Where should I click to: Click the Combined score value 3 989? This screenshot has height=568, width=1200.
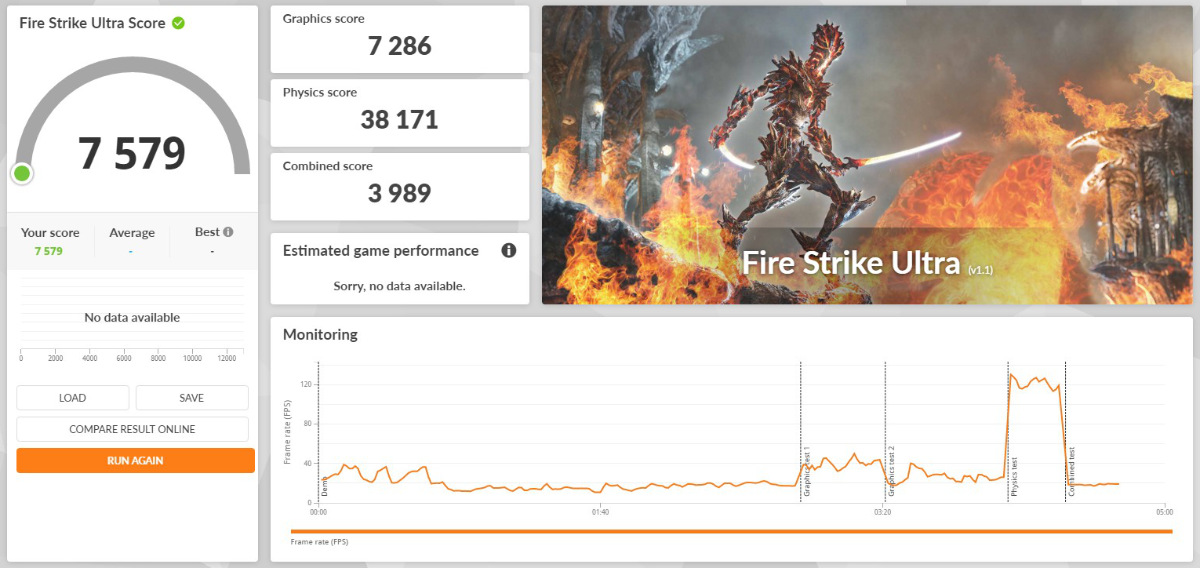coord(400,194)
